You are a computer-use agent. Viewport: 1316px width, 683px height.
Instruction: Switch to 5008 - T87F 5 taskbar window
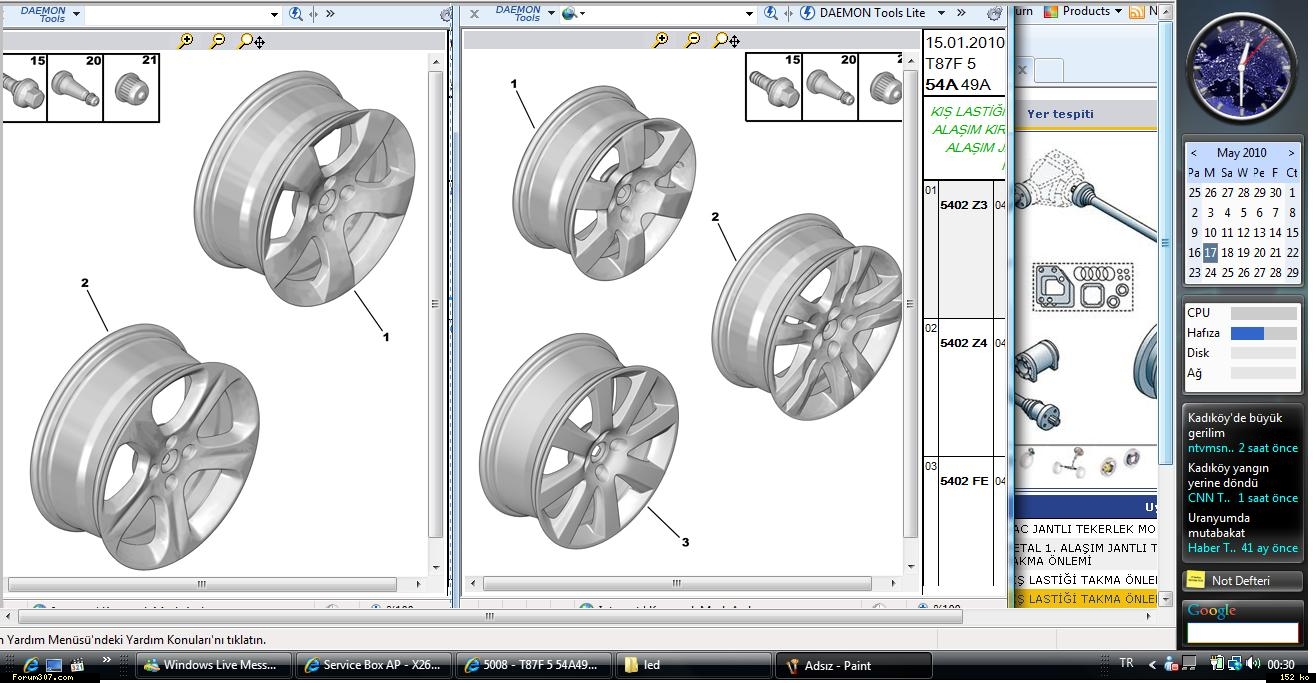[x=534, y=665]
